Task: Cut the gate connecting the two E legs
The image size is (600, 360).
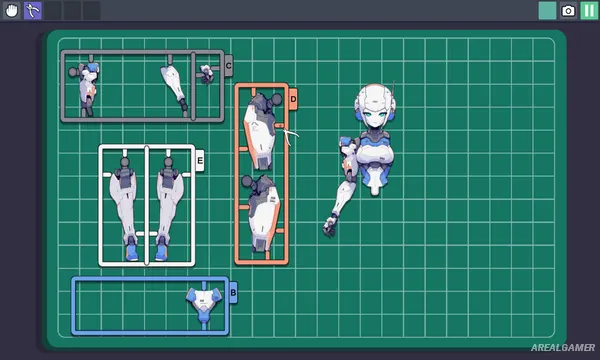Action: [147, 234]
